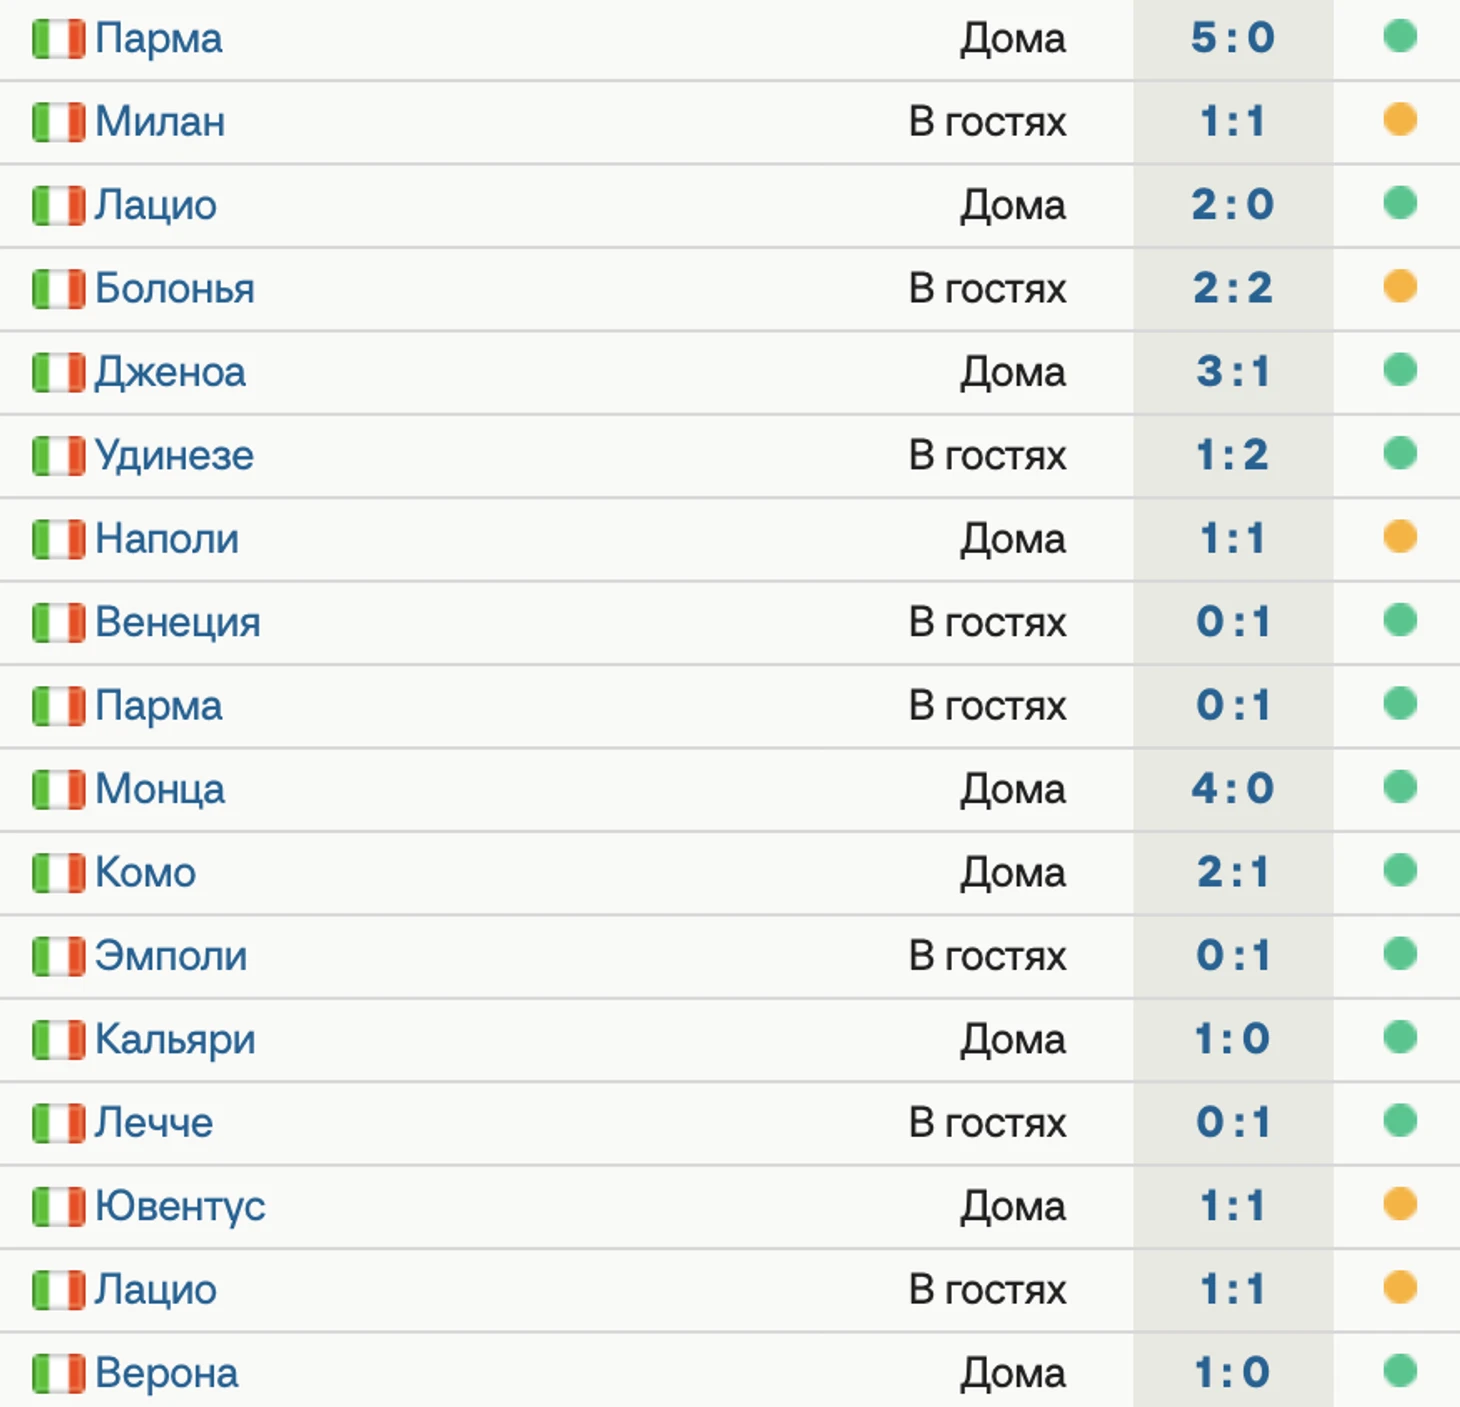
Task: Click the Italian flag icon next to Ювентус
Action: pyautogui.click(x=58, y=1206)
